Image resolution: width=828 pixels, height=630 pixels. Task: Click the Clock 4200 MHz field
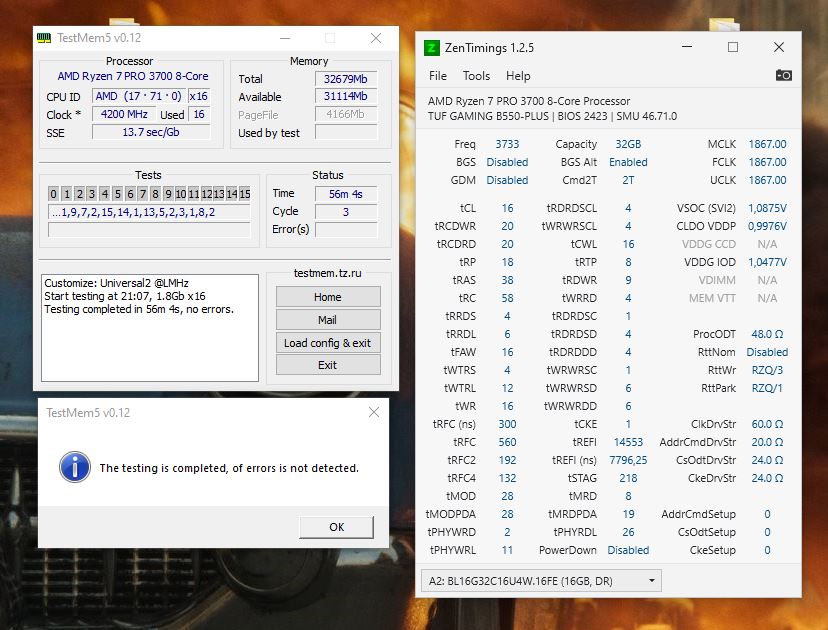124,114
